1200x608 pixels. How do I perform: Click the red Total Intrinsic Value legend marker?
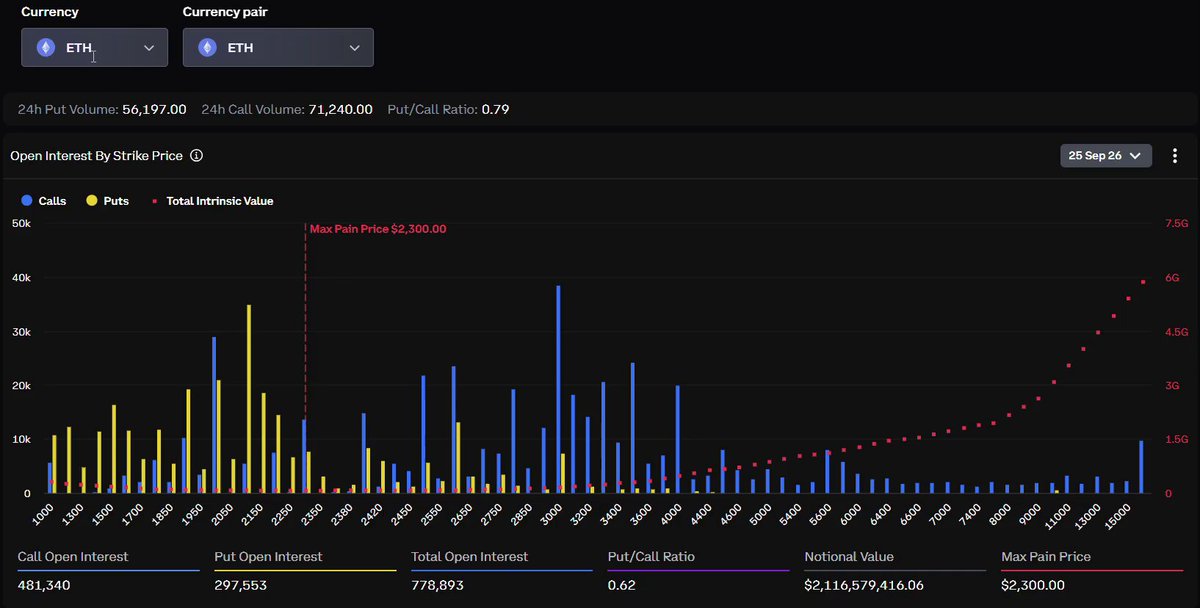[155, 201]
